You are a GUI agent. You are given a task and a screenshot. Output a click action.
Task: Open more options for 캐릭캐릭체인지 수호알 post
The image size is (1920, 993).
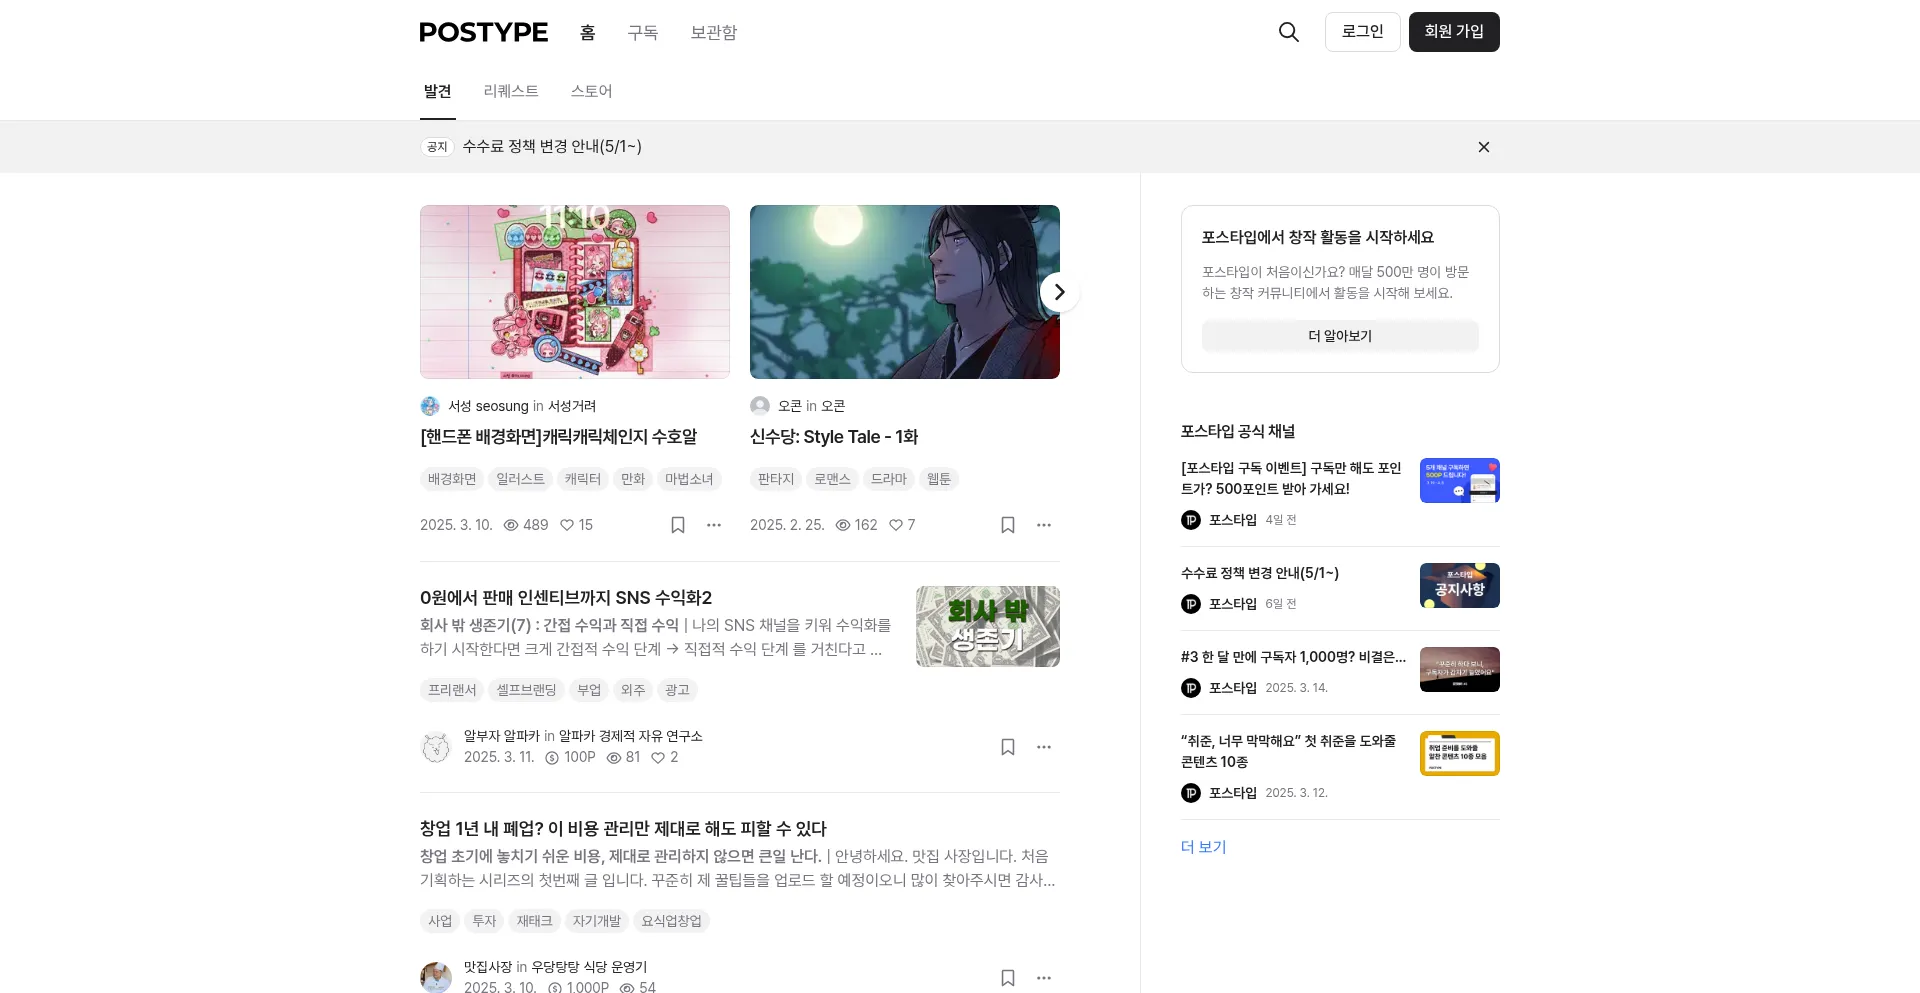click(x=714, y=525)
